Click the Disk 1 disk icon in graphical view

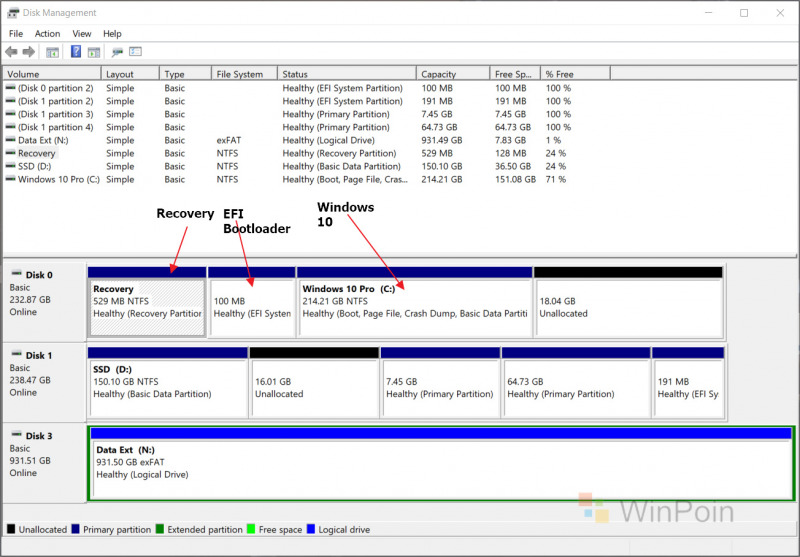tap(17, 354)
